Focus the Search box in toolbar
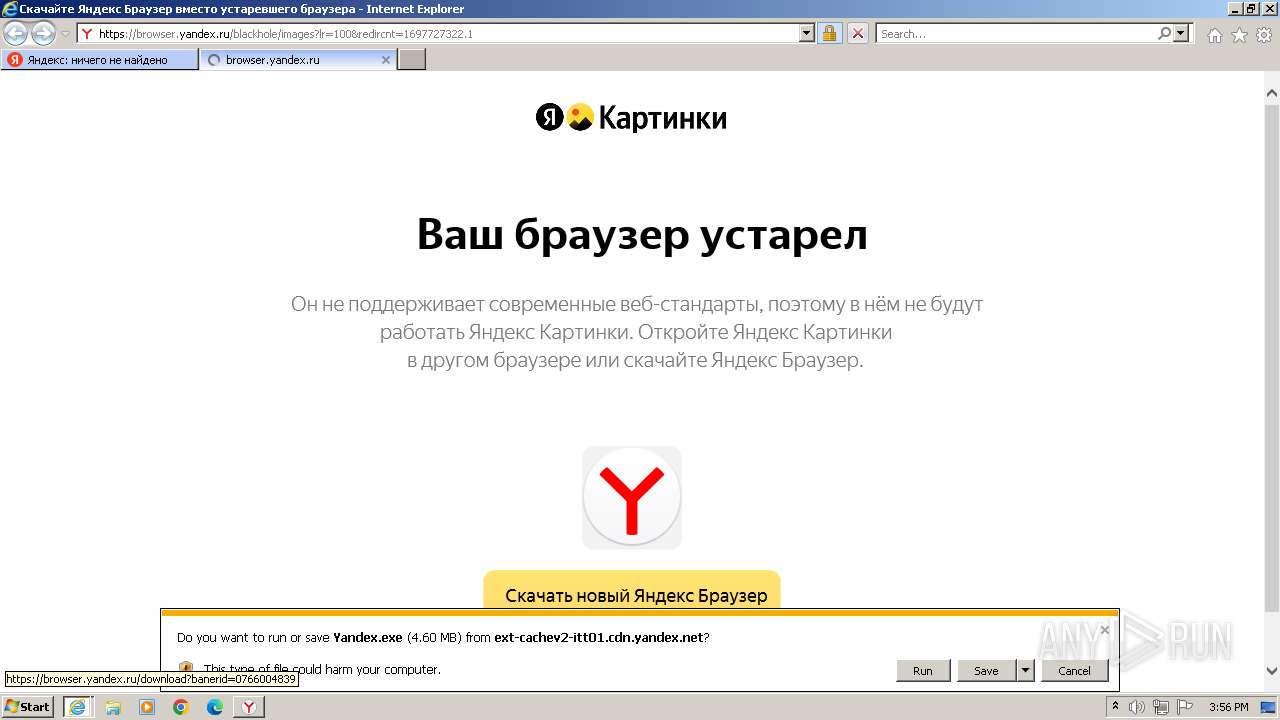This screenshot has width=1280, height=720. tap(1016, 33)
